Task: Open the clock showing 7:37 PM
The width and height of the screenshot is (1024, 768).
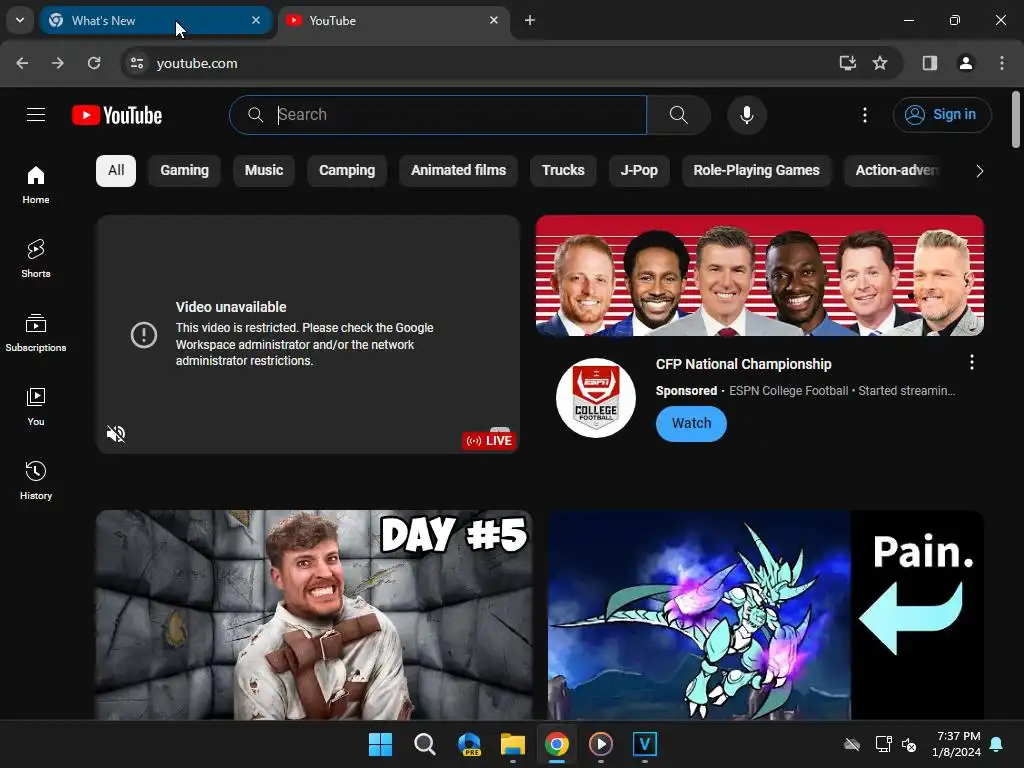Action: [x=957, y=744]
